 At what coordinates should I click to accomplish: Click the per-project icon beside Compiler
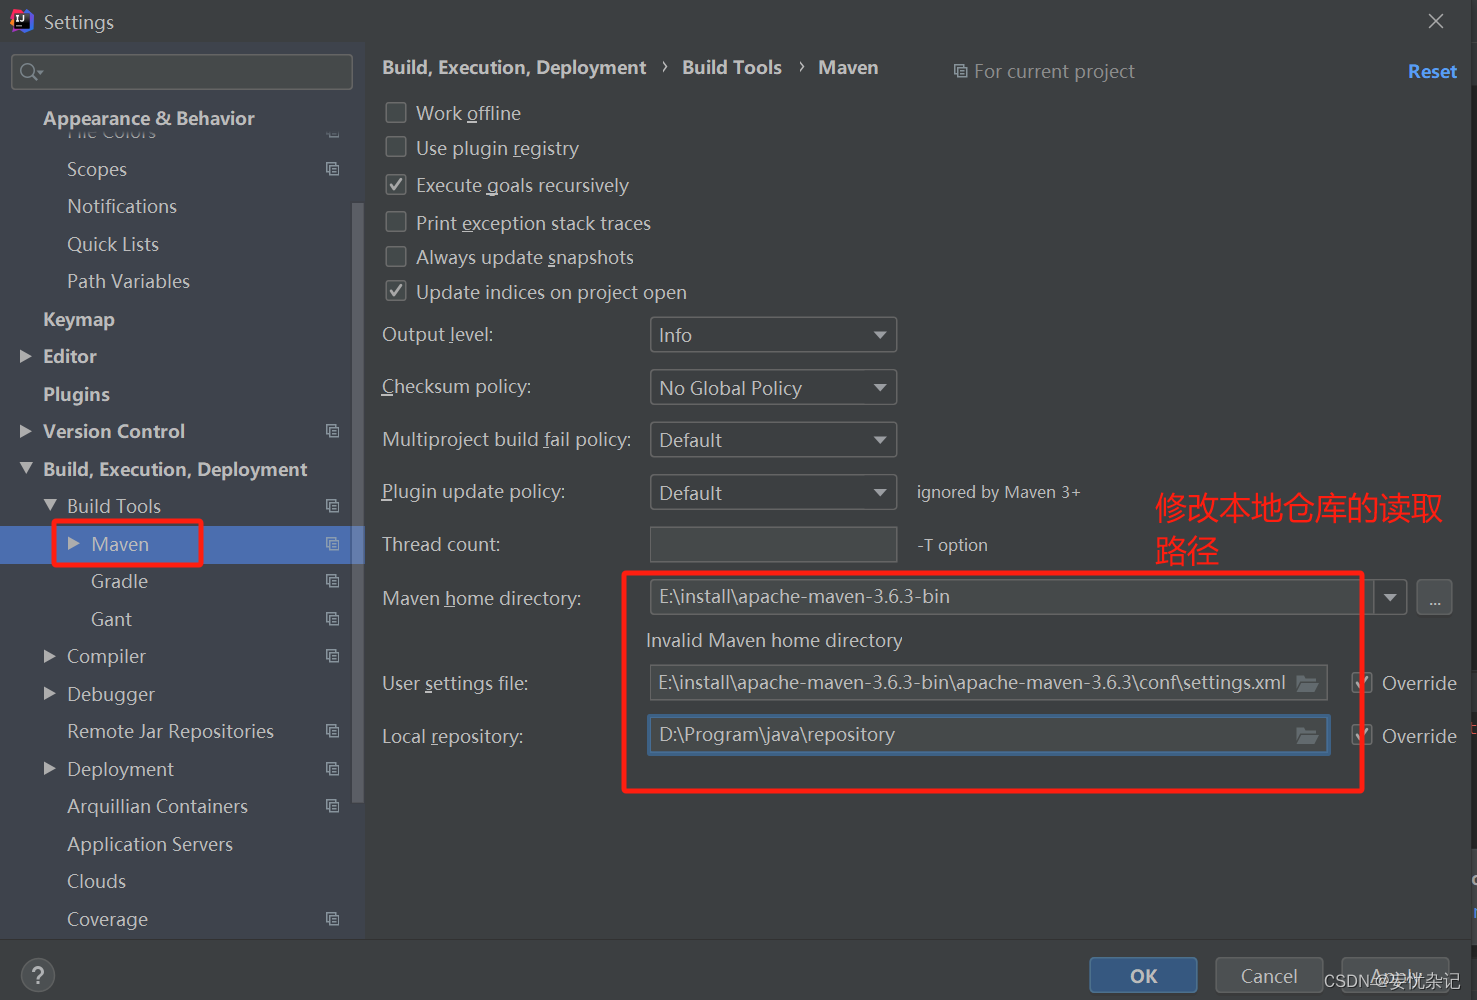[x=333, y=656]
